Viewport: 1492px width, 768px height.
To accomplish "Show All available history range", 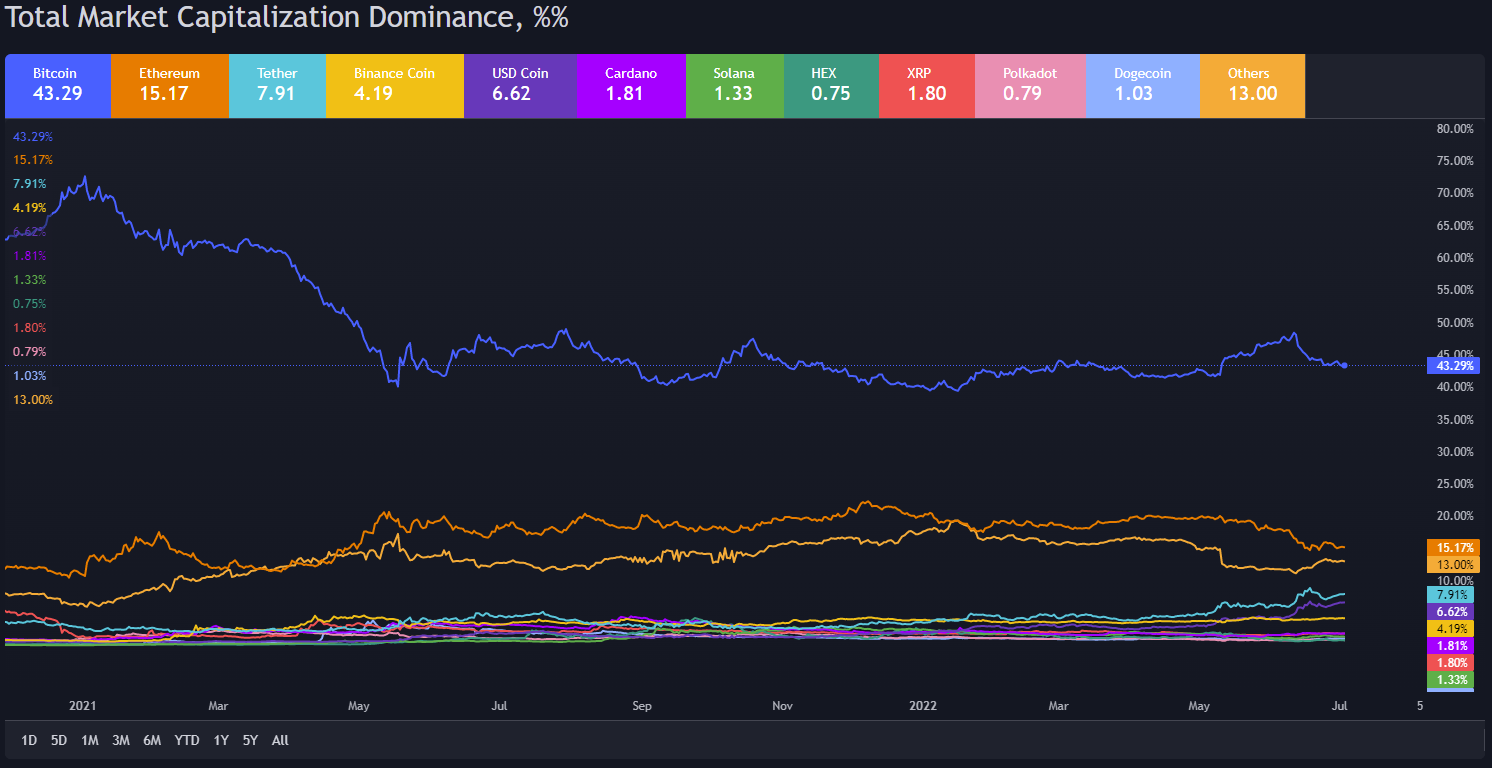I will [x=281, y=741].
